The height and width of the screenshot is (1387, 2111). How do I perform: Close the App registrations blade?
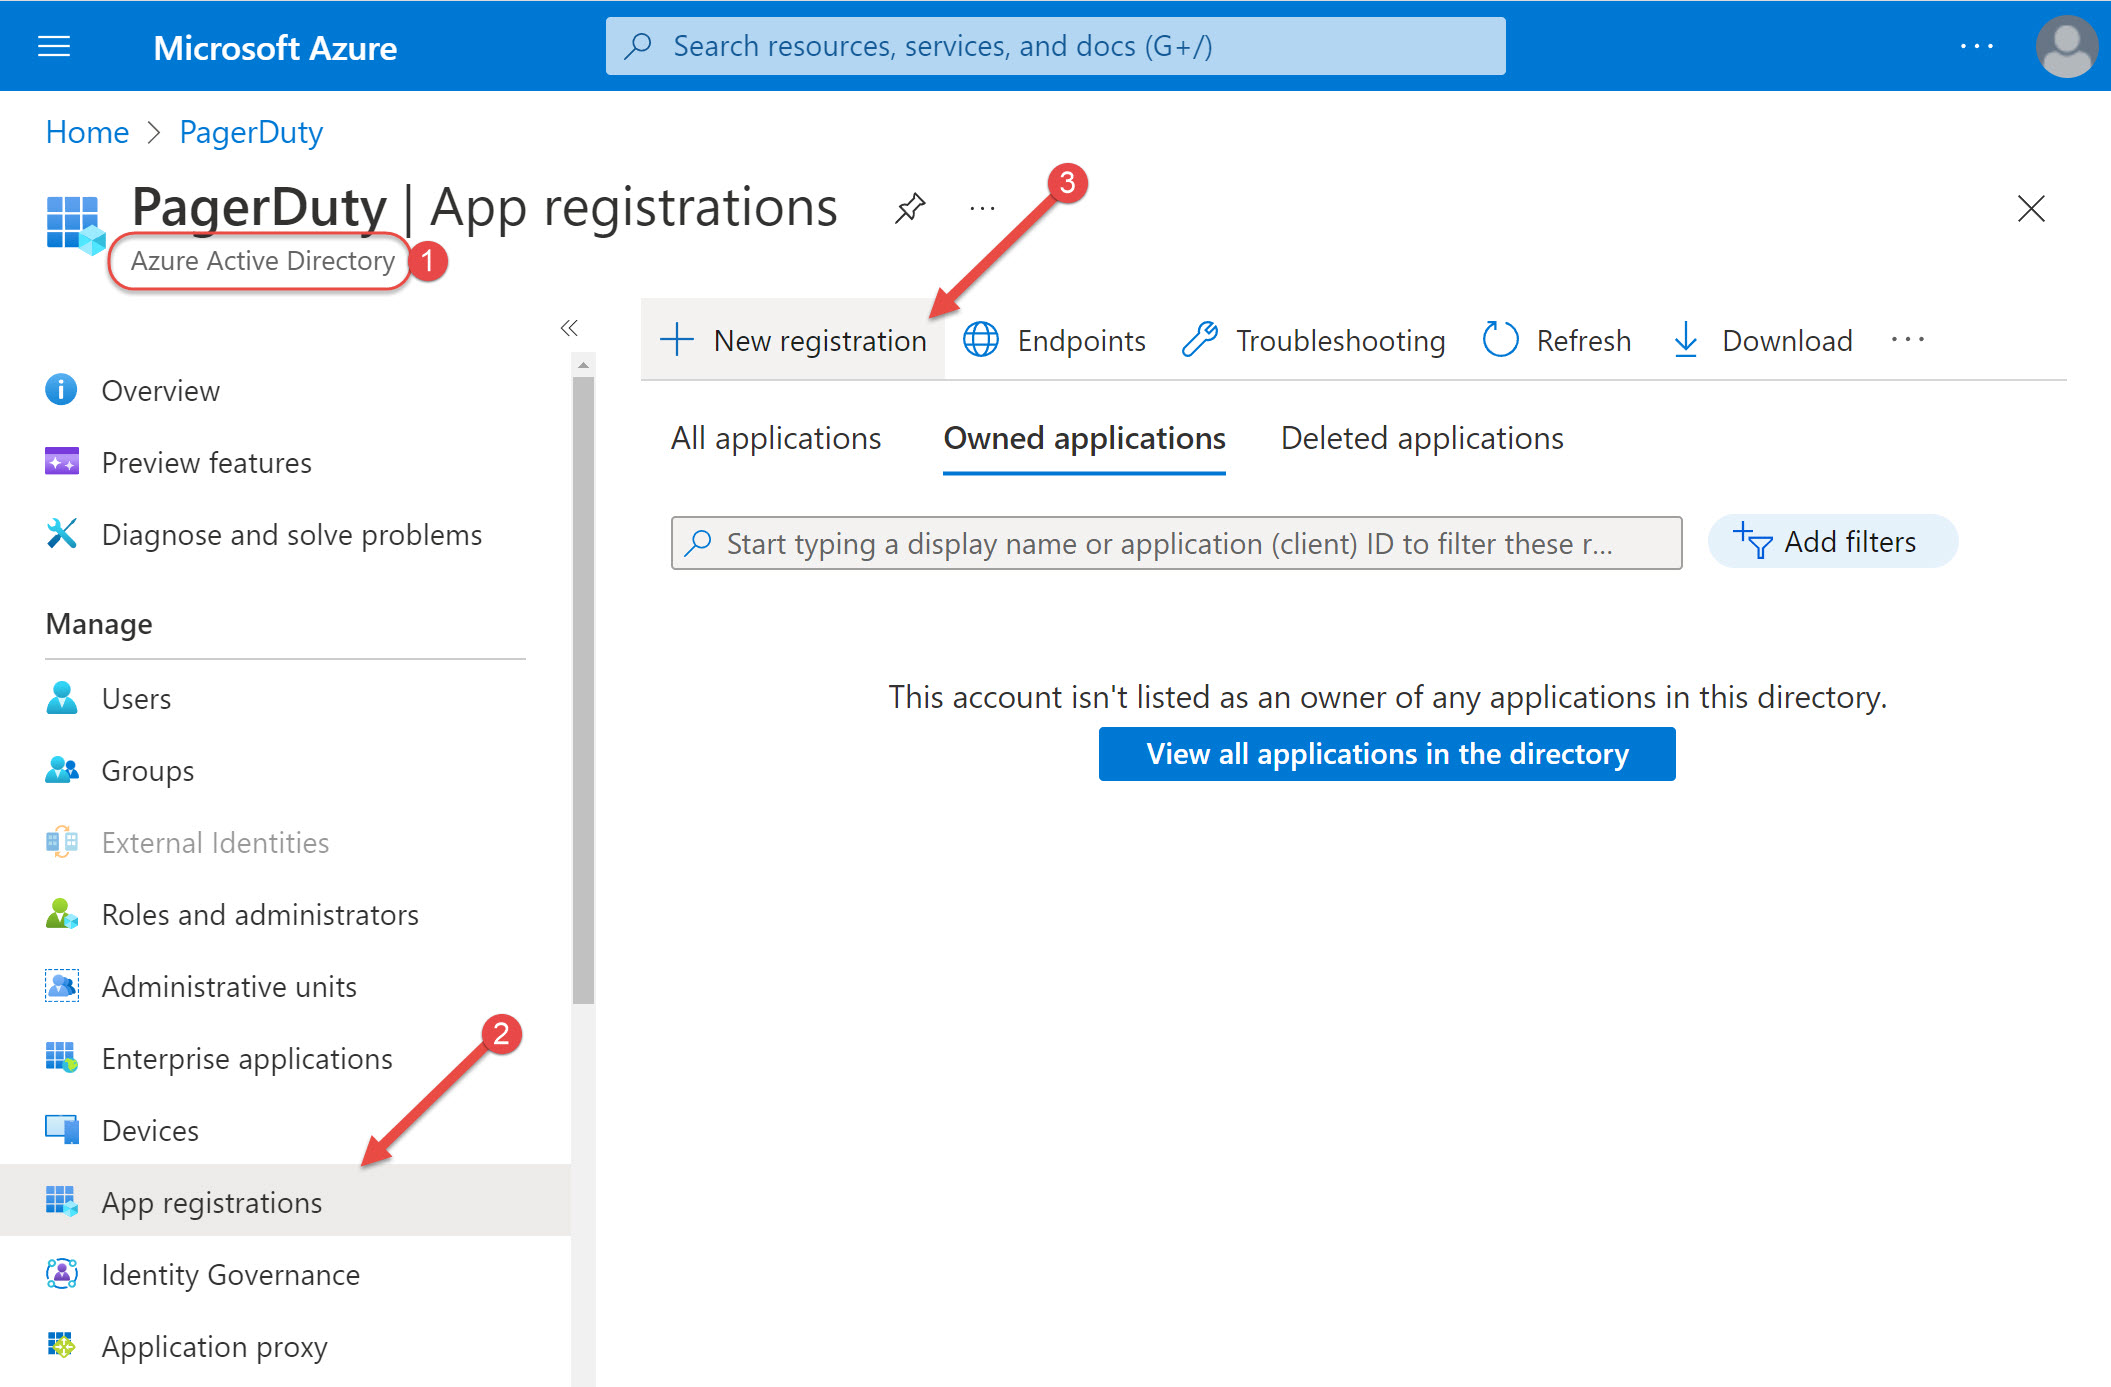click(2031, 208)
